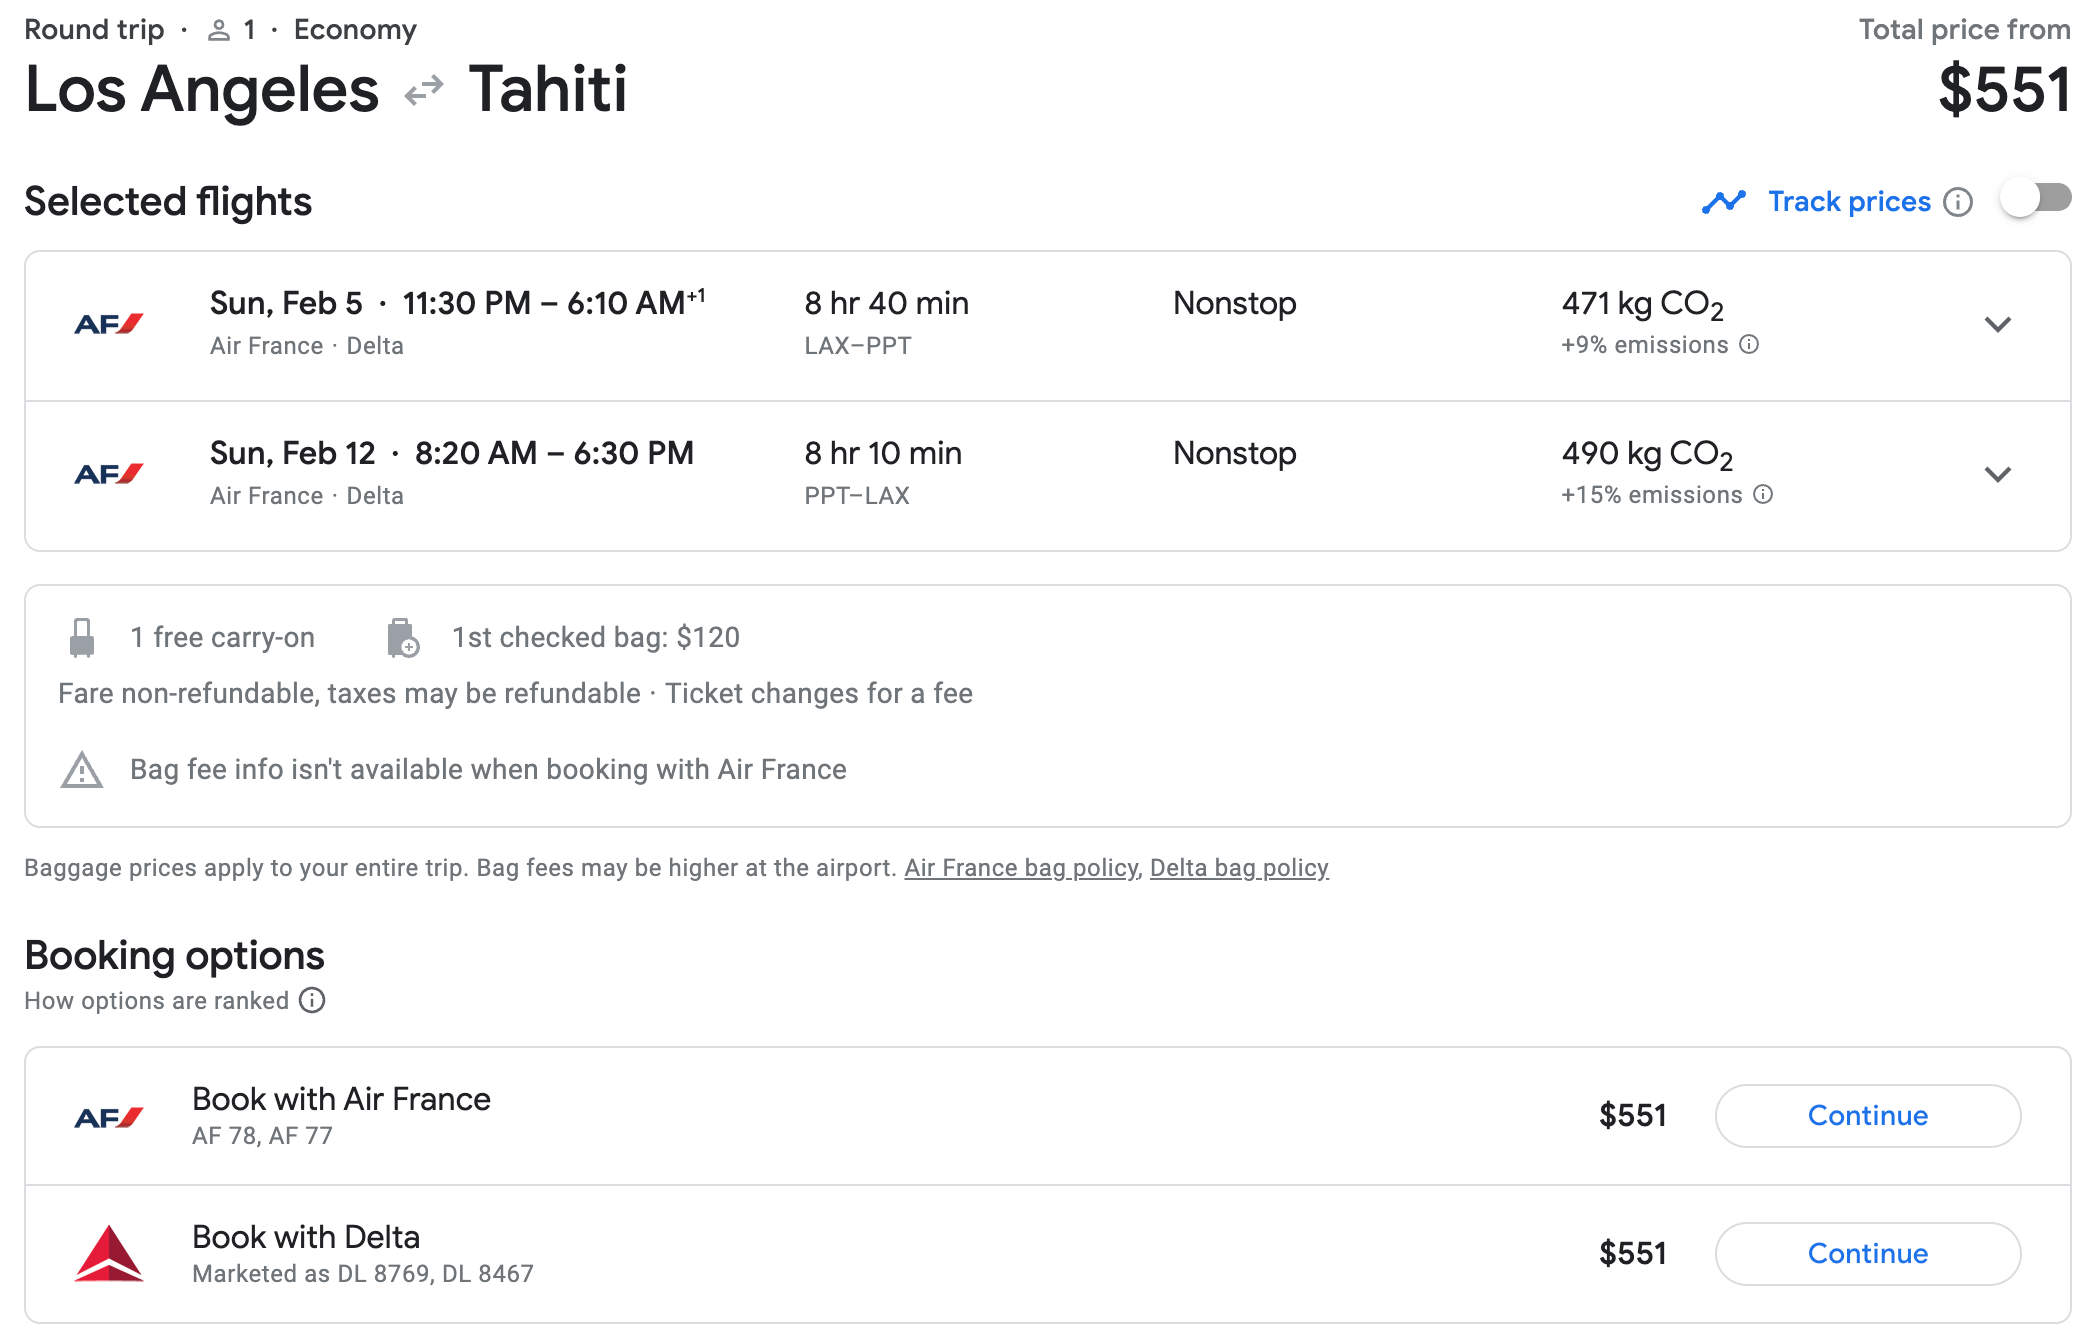
Task: Click the checked bag icon
Action: tap(402, 637)
